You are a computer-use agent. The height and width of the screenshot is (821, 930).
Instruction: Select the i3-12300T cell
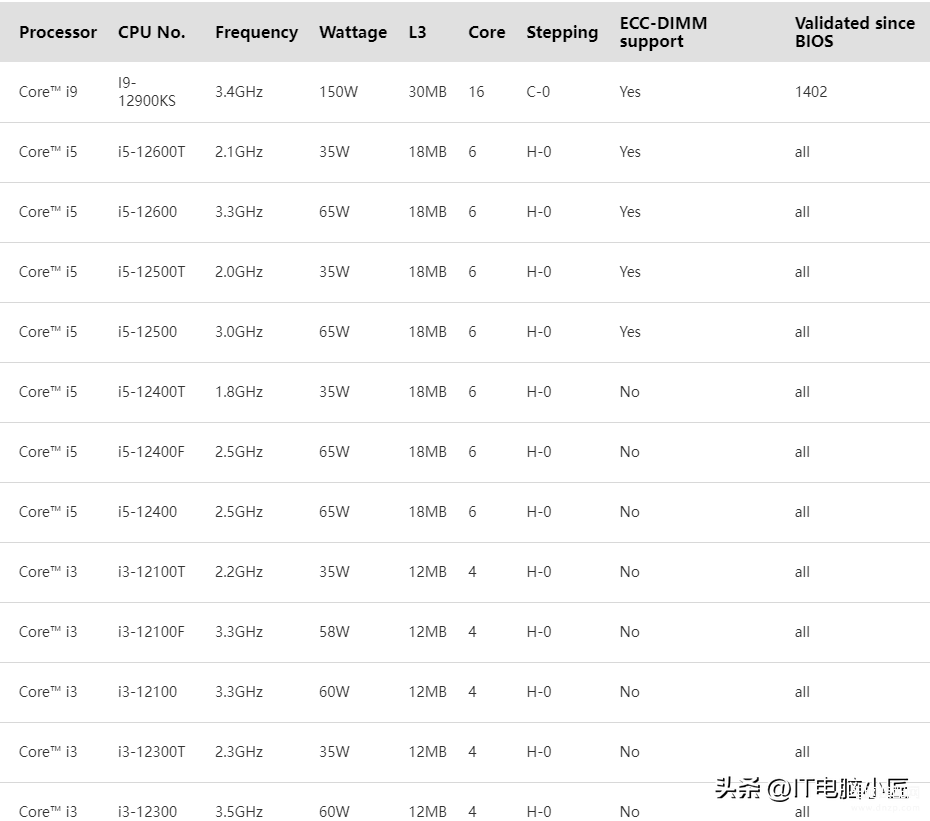click(151, 752)
